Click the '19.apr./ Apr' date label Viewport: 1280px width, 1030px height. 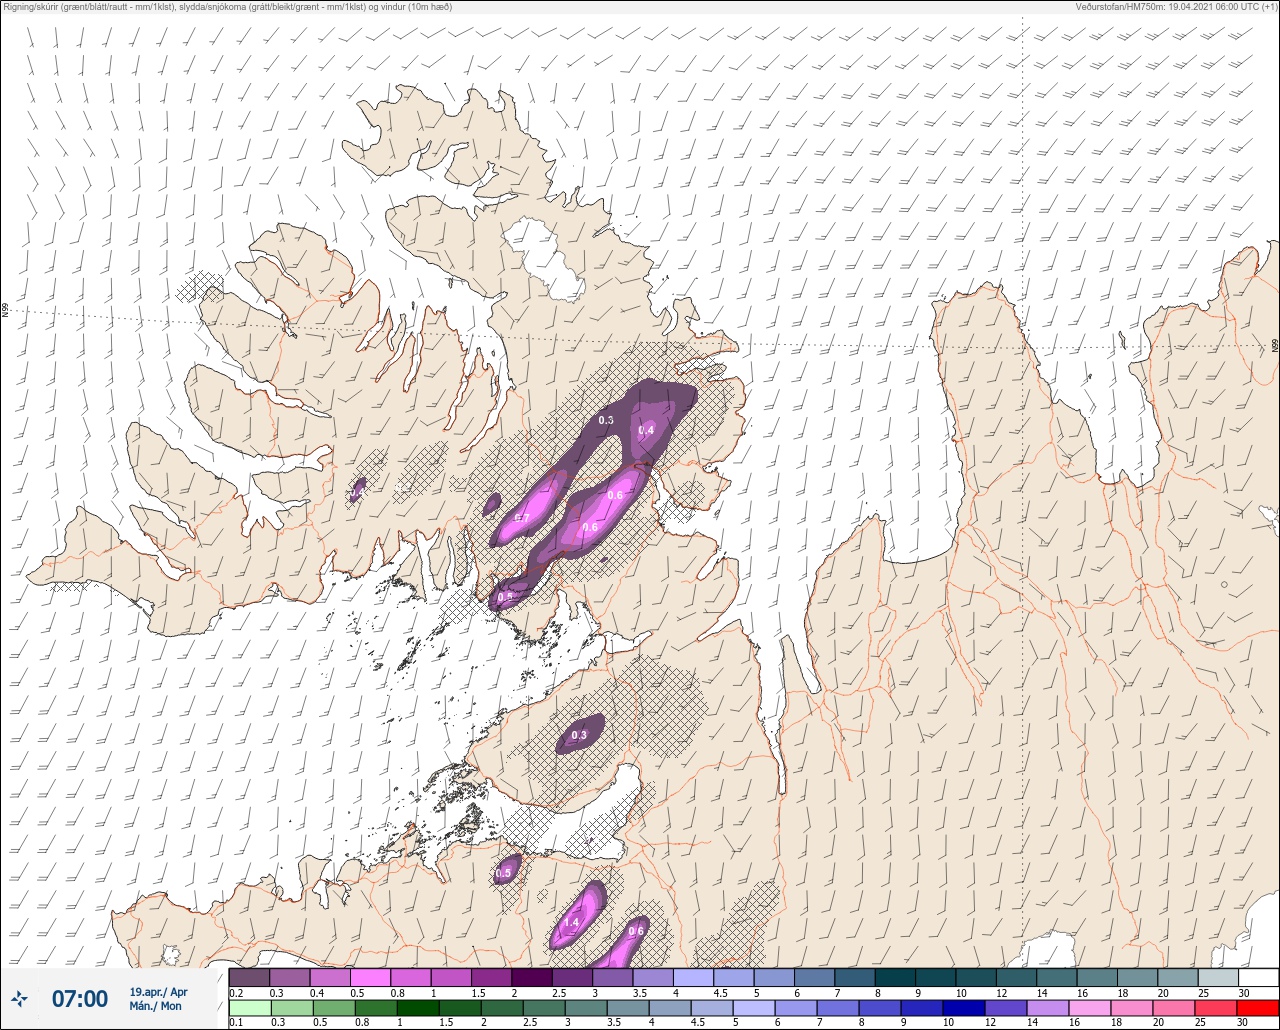(158, 991)
